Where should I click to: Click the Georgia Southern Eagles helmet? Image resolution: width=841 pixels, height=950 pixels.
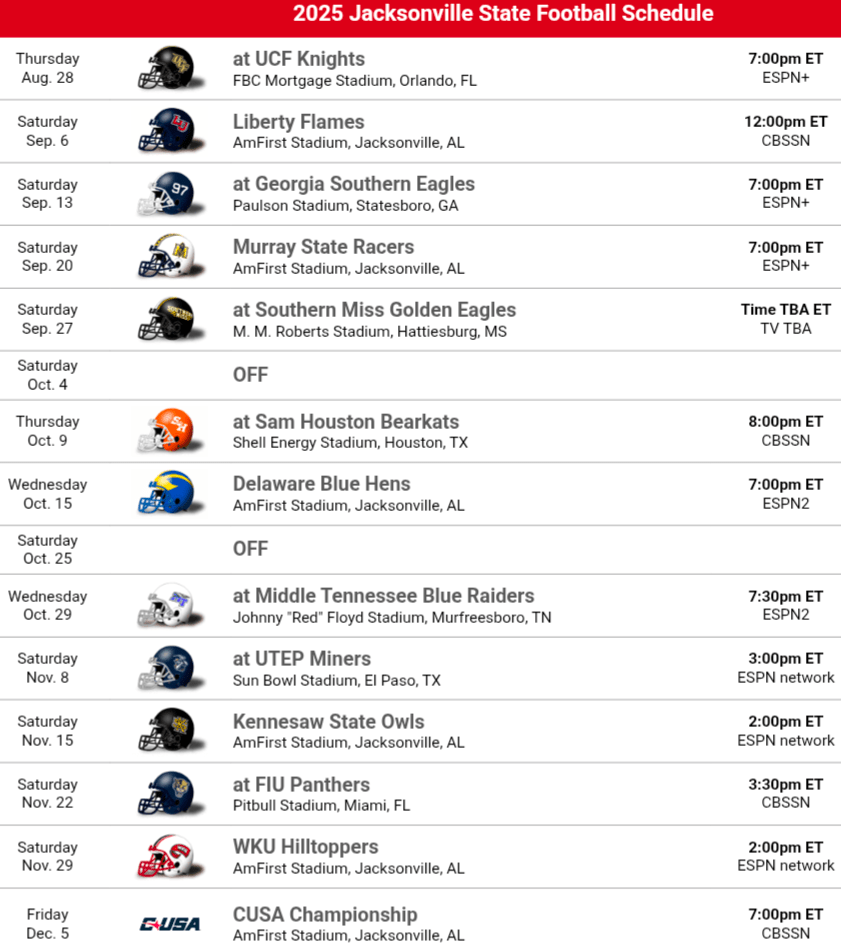[x=165, y=193]
